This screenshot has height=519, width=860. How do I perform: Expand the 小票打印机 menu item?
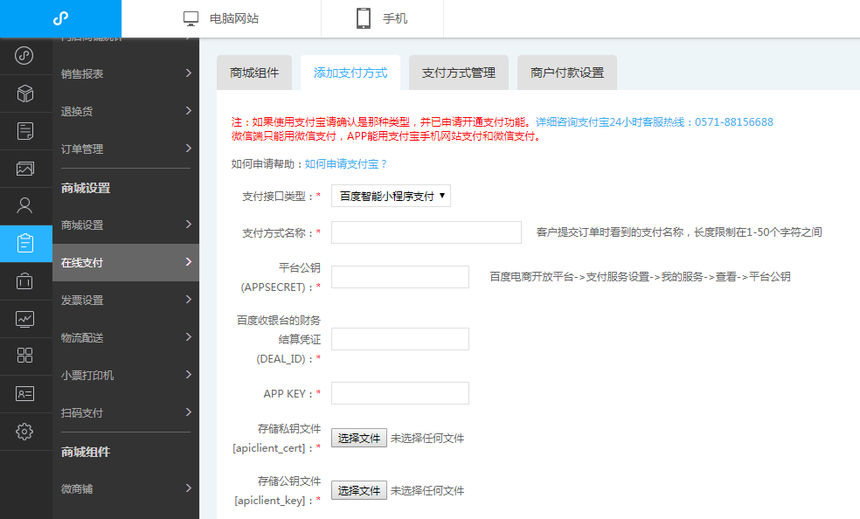tap(126, 375)
